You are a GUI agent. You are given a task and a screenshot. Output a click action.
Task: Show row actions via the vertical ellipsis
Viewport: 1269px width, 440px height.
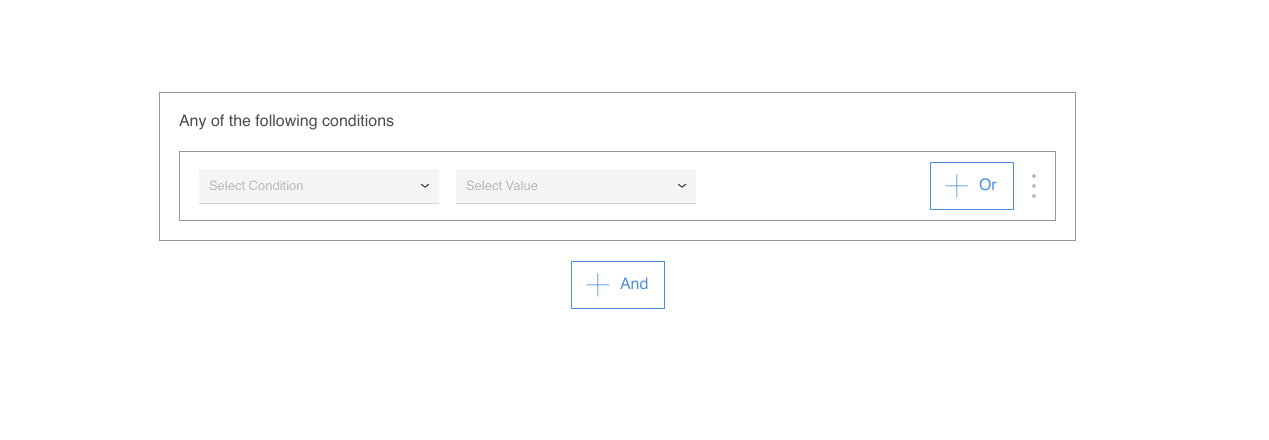click(x=1034, y=186)
